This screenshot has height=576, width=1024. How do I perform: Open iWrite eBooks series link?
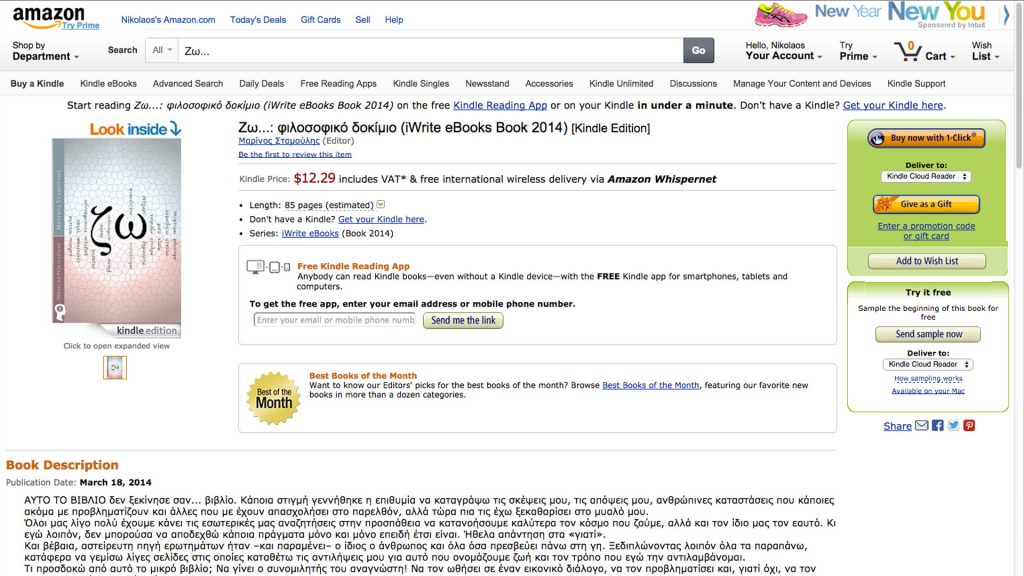point(310,233)
